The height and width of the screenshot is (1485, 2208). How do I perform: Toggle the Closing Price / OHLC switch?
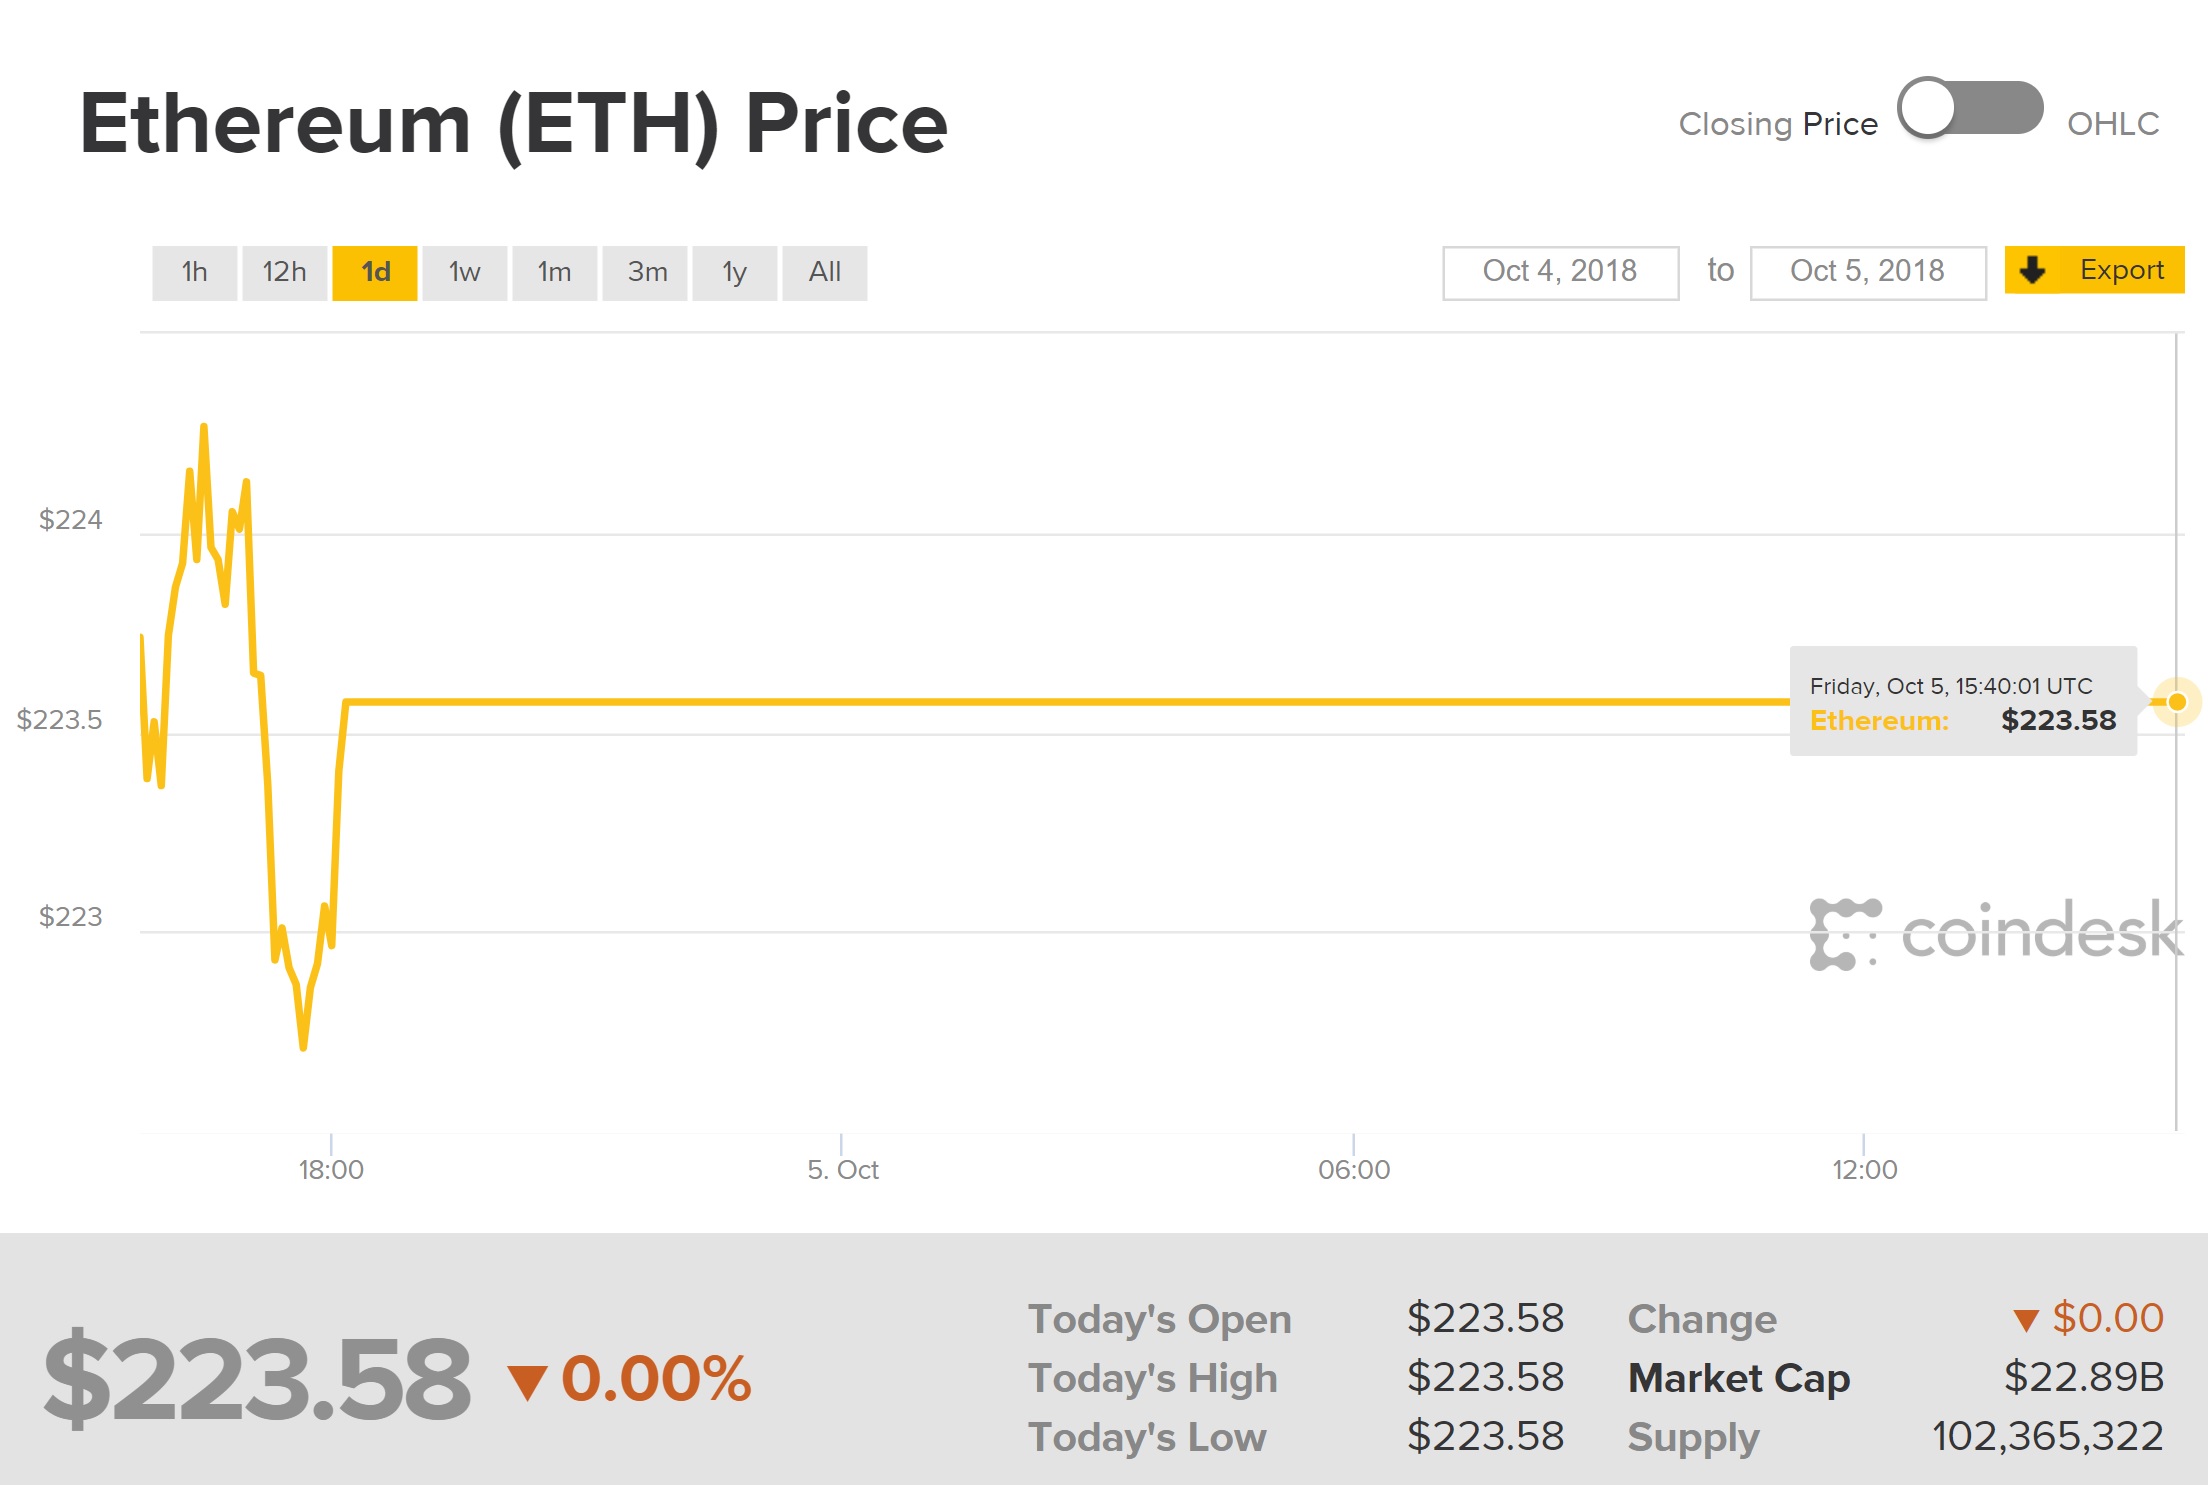pyautogui.click(x=1969, y=108)
